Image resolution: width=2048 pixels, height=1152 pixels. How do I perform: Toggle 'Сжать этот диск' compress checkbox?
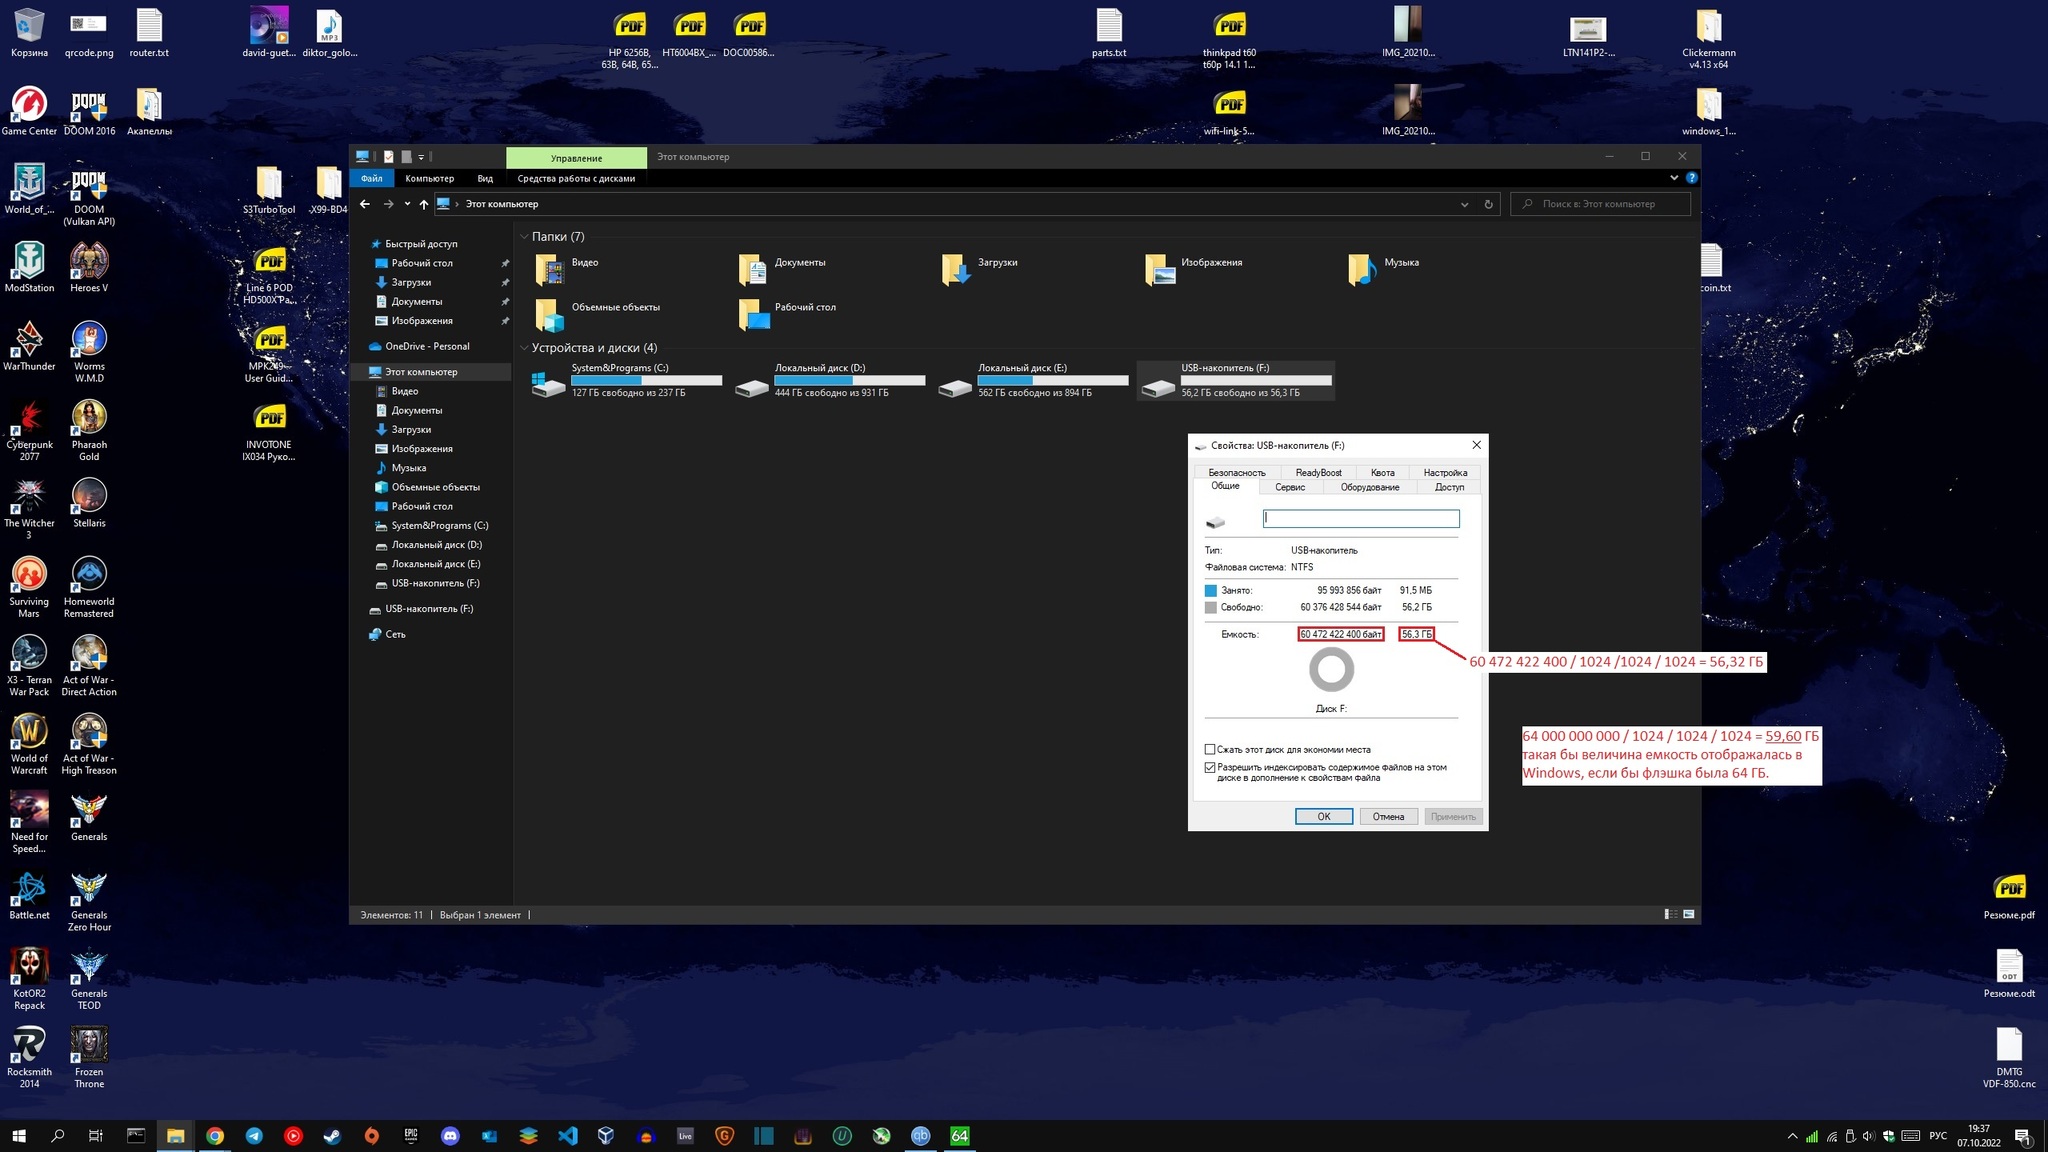[x=1210, y=749]
